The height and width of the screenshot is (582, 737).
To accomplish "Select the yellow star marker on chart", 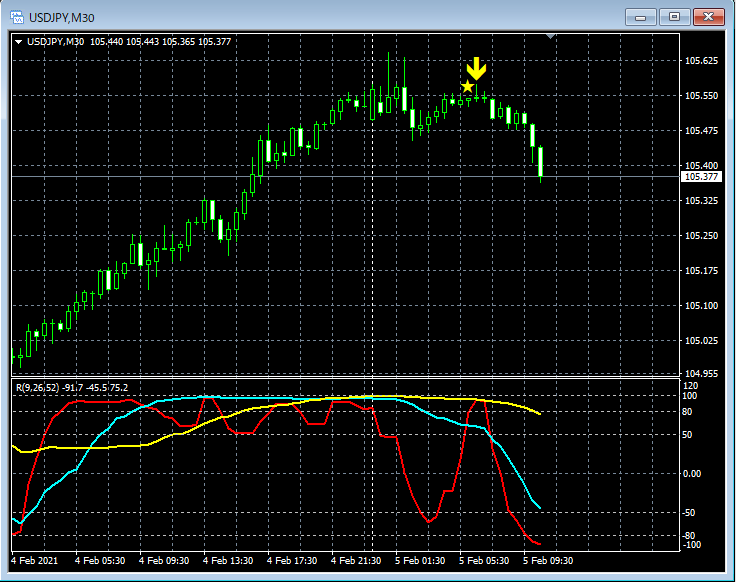I will [468, 87].
